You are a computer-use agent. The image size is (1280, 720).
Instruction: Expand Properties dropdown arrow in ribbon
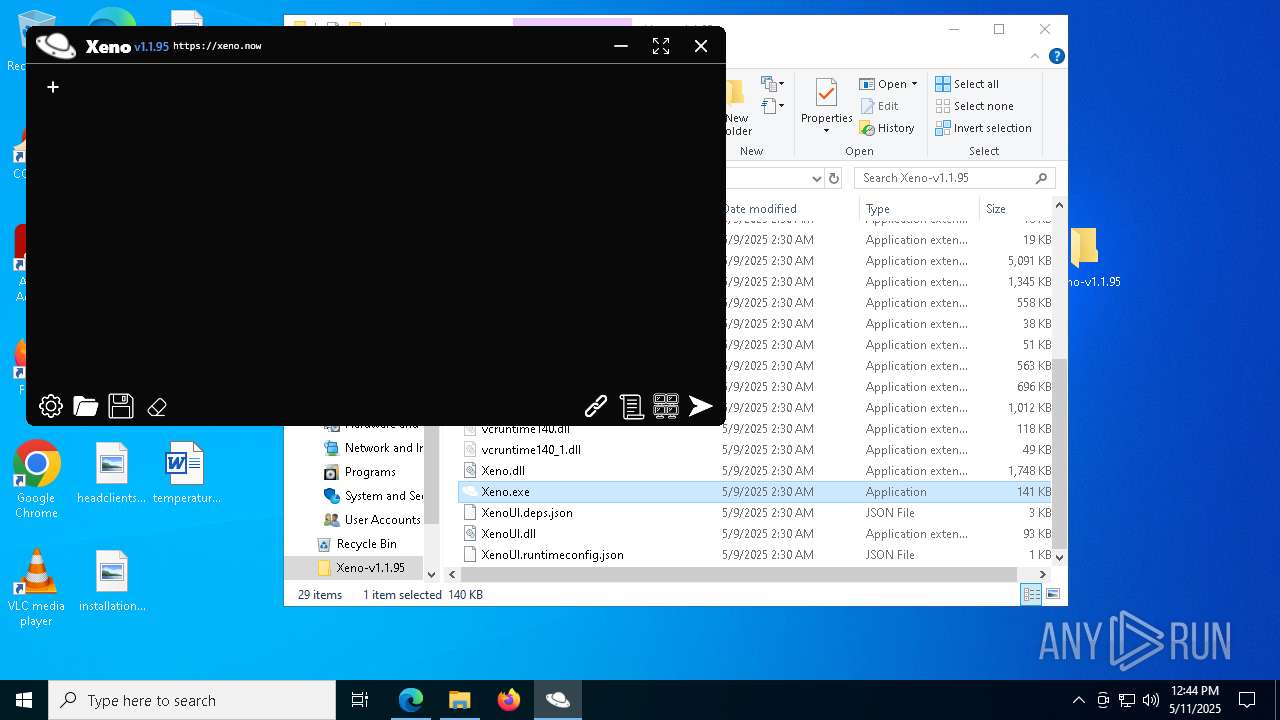[826, 131]
